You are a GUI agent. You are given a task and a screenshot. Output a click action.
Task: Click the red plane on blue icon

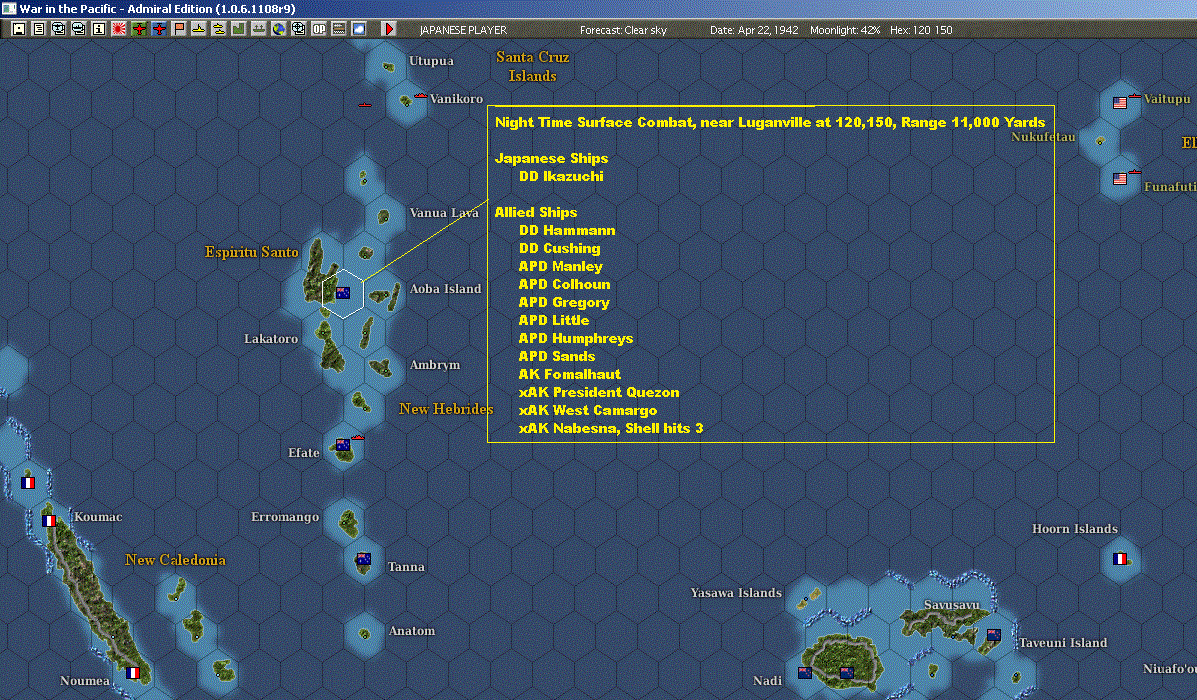click(x=159, y=29)
